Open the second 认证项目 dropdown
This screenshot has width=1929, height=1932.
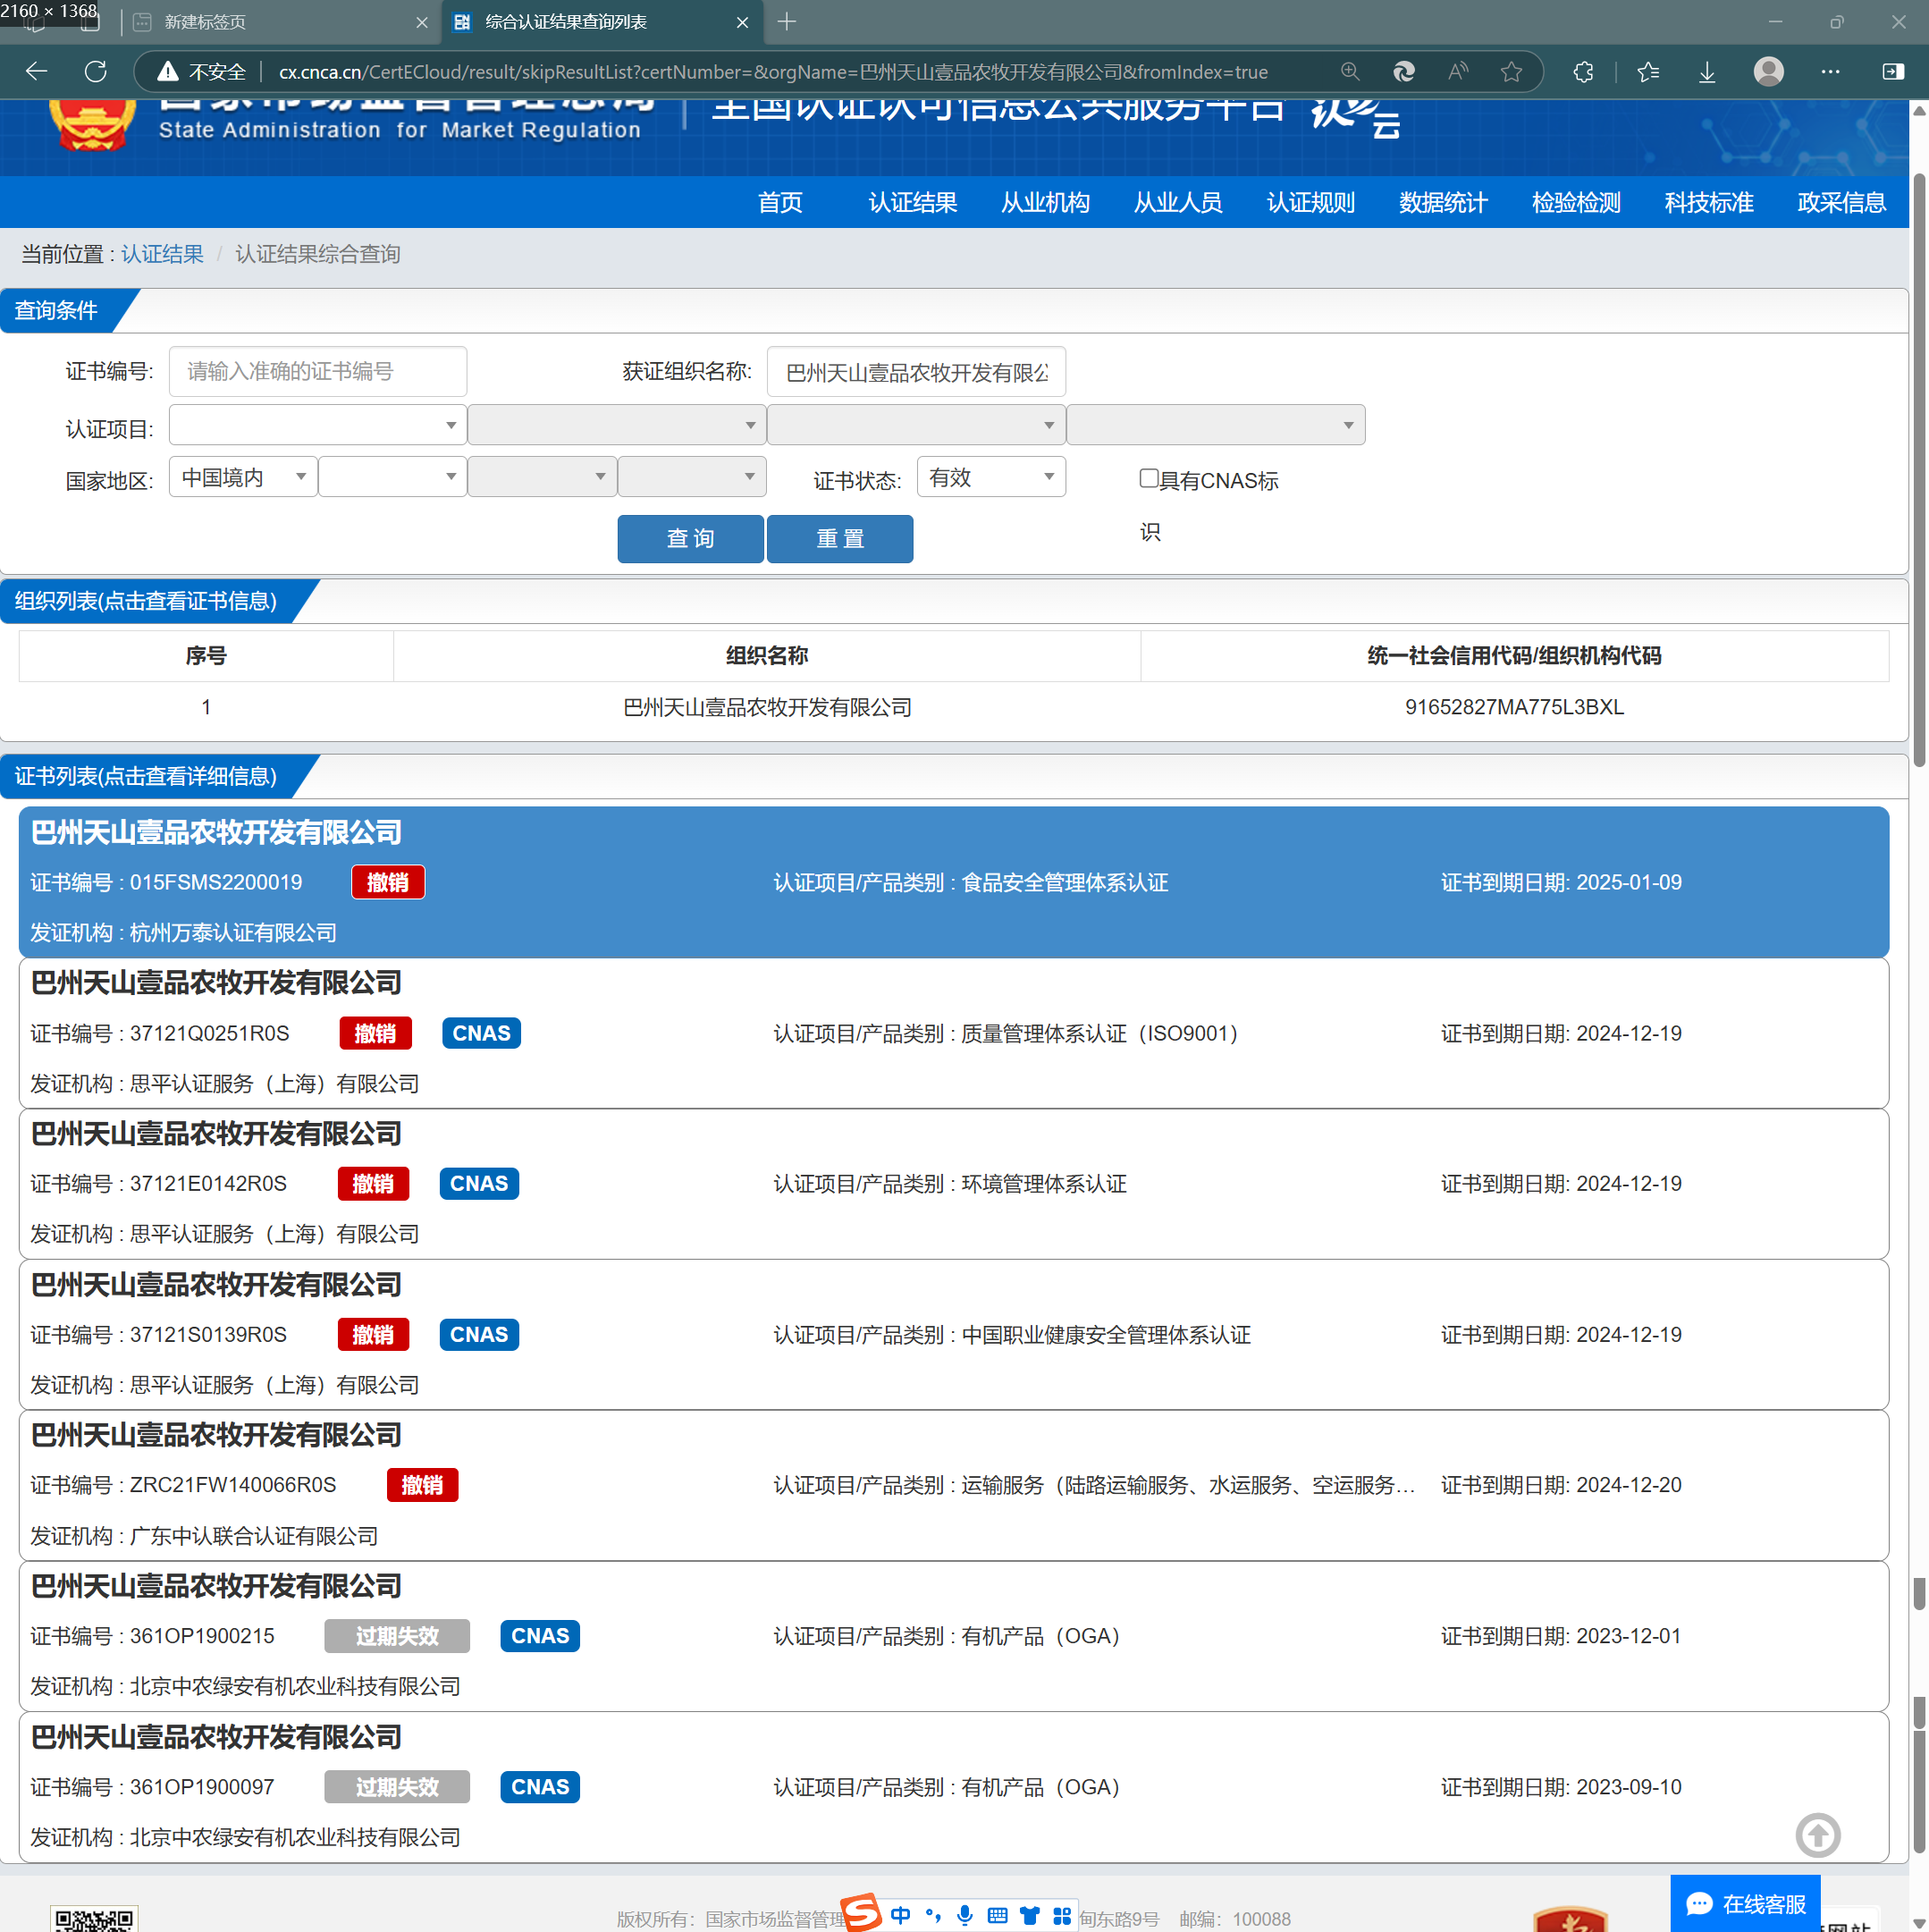(x=616, y=425)
